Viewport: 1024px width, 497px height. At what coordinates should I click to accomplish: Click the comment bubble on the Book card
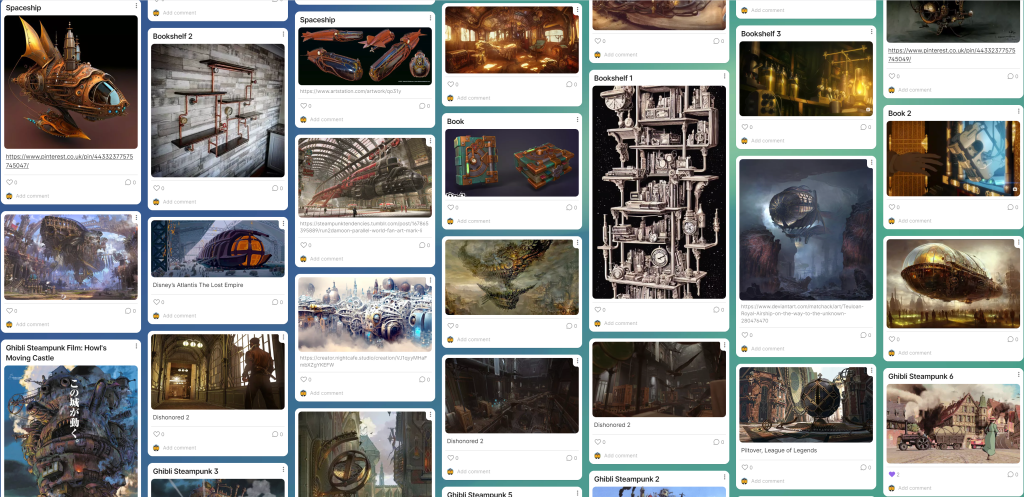(x=569, y=207)
